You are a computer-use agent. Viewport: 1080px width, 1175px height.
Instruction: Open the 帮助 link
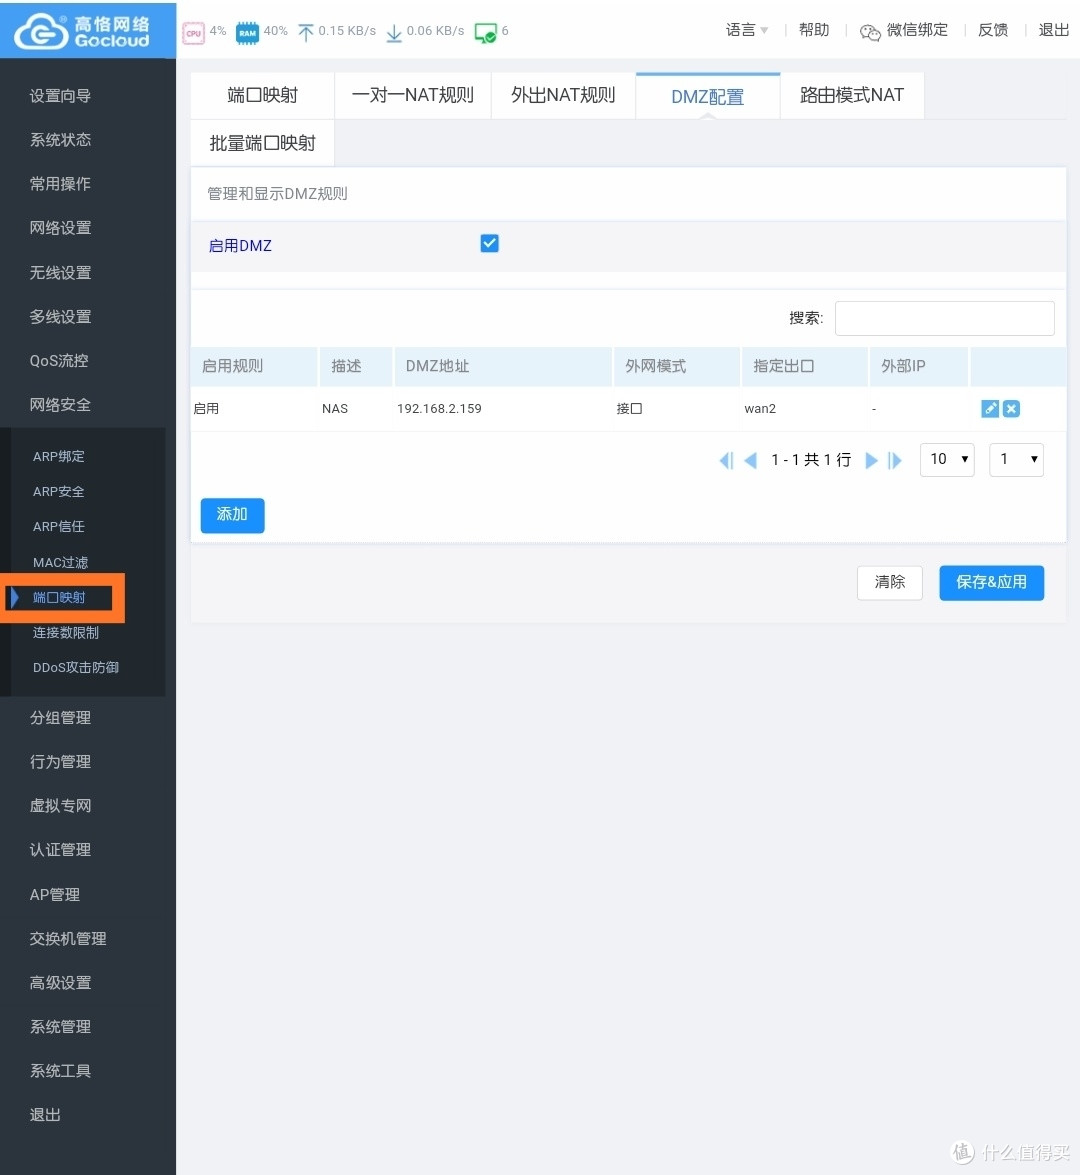click(x=814, y=30)
